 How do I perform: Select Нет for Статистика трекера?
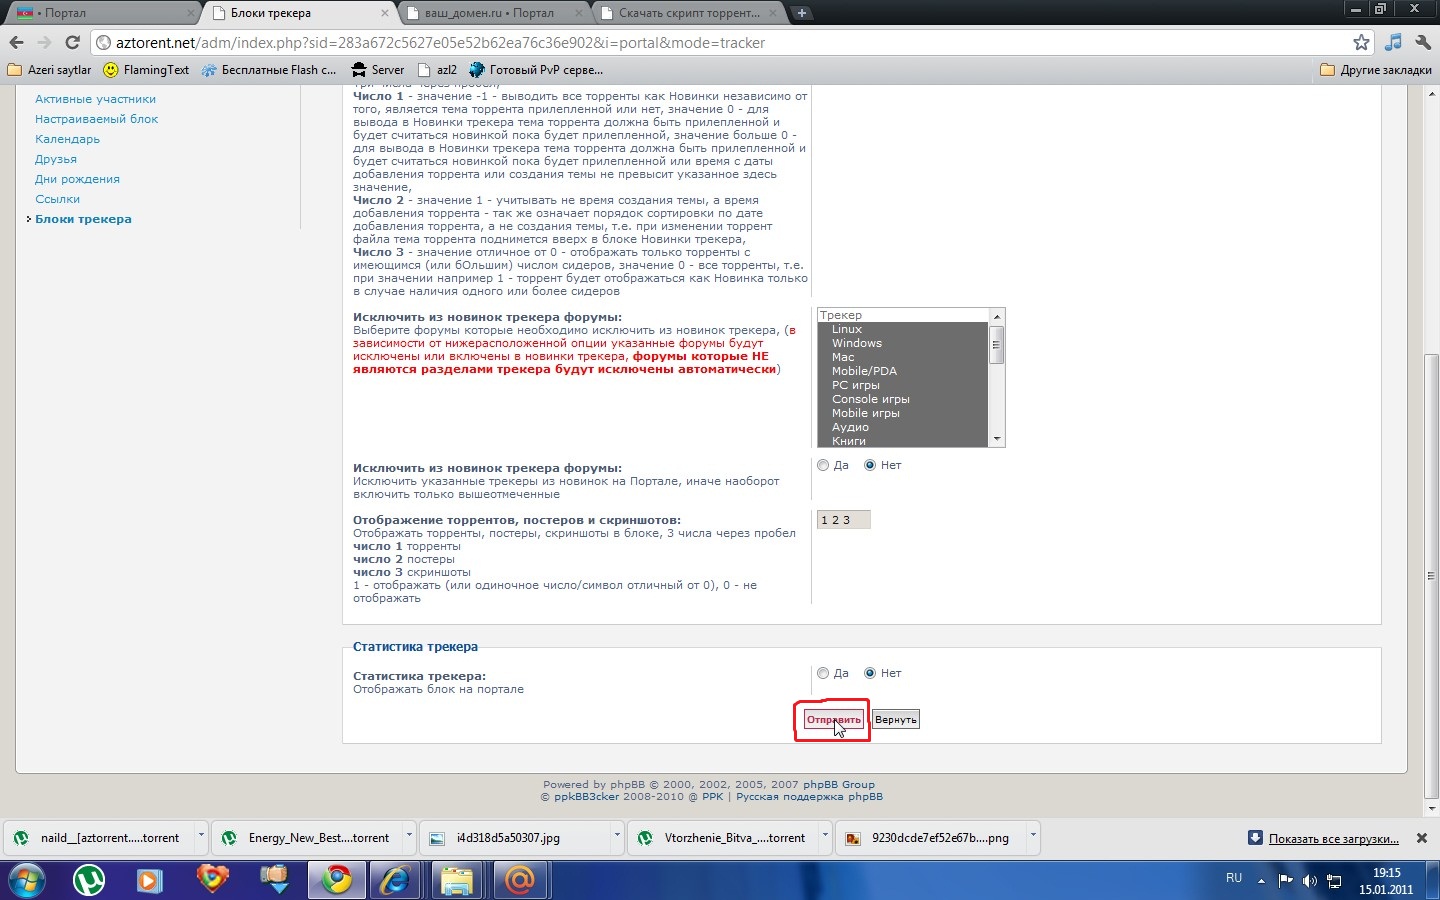coord(870,673)
